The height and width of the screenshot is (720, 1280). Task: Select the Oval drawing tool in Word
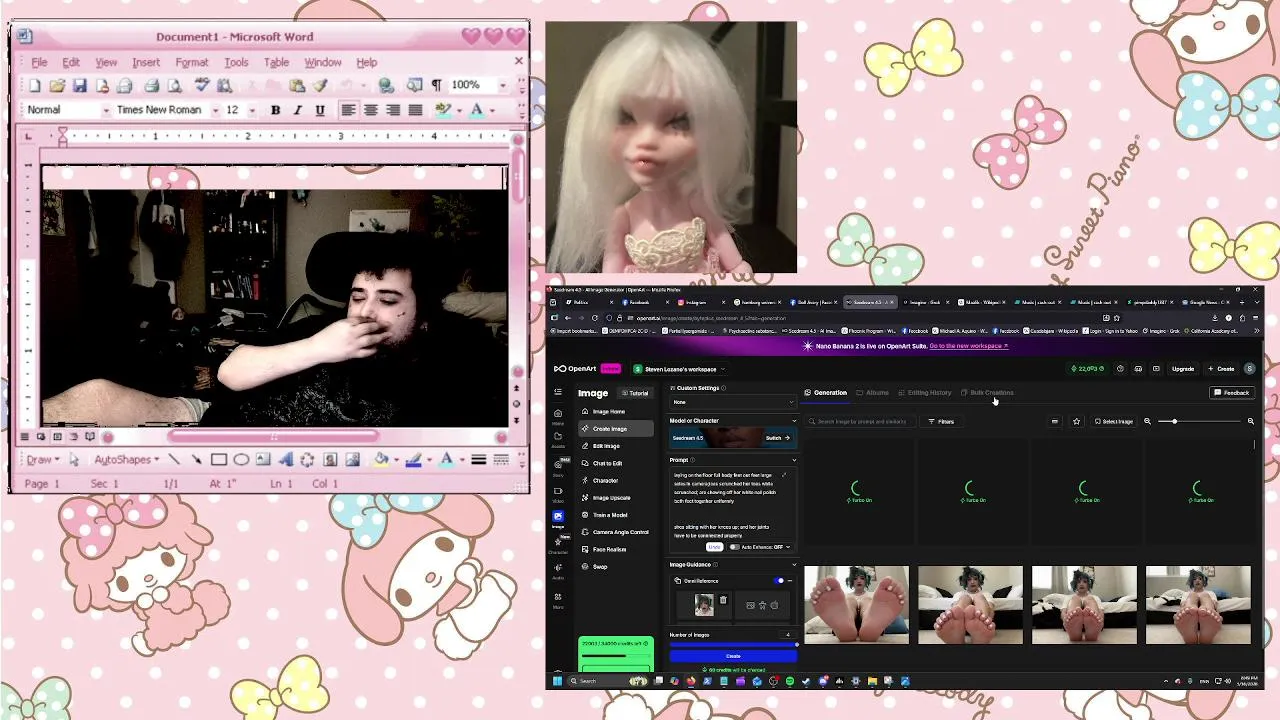point(241,460)
